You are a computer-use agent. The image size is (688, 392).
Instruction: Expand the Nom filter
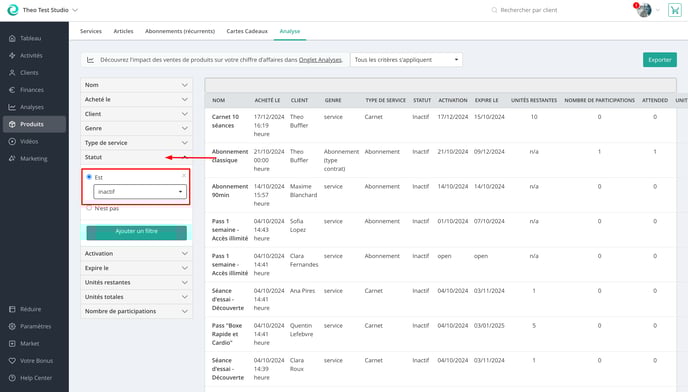click(136, 85)
